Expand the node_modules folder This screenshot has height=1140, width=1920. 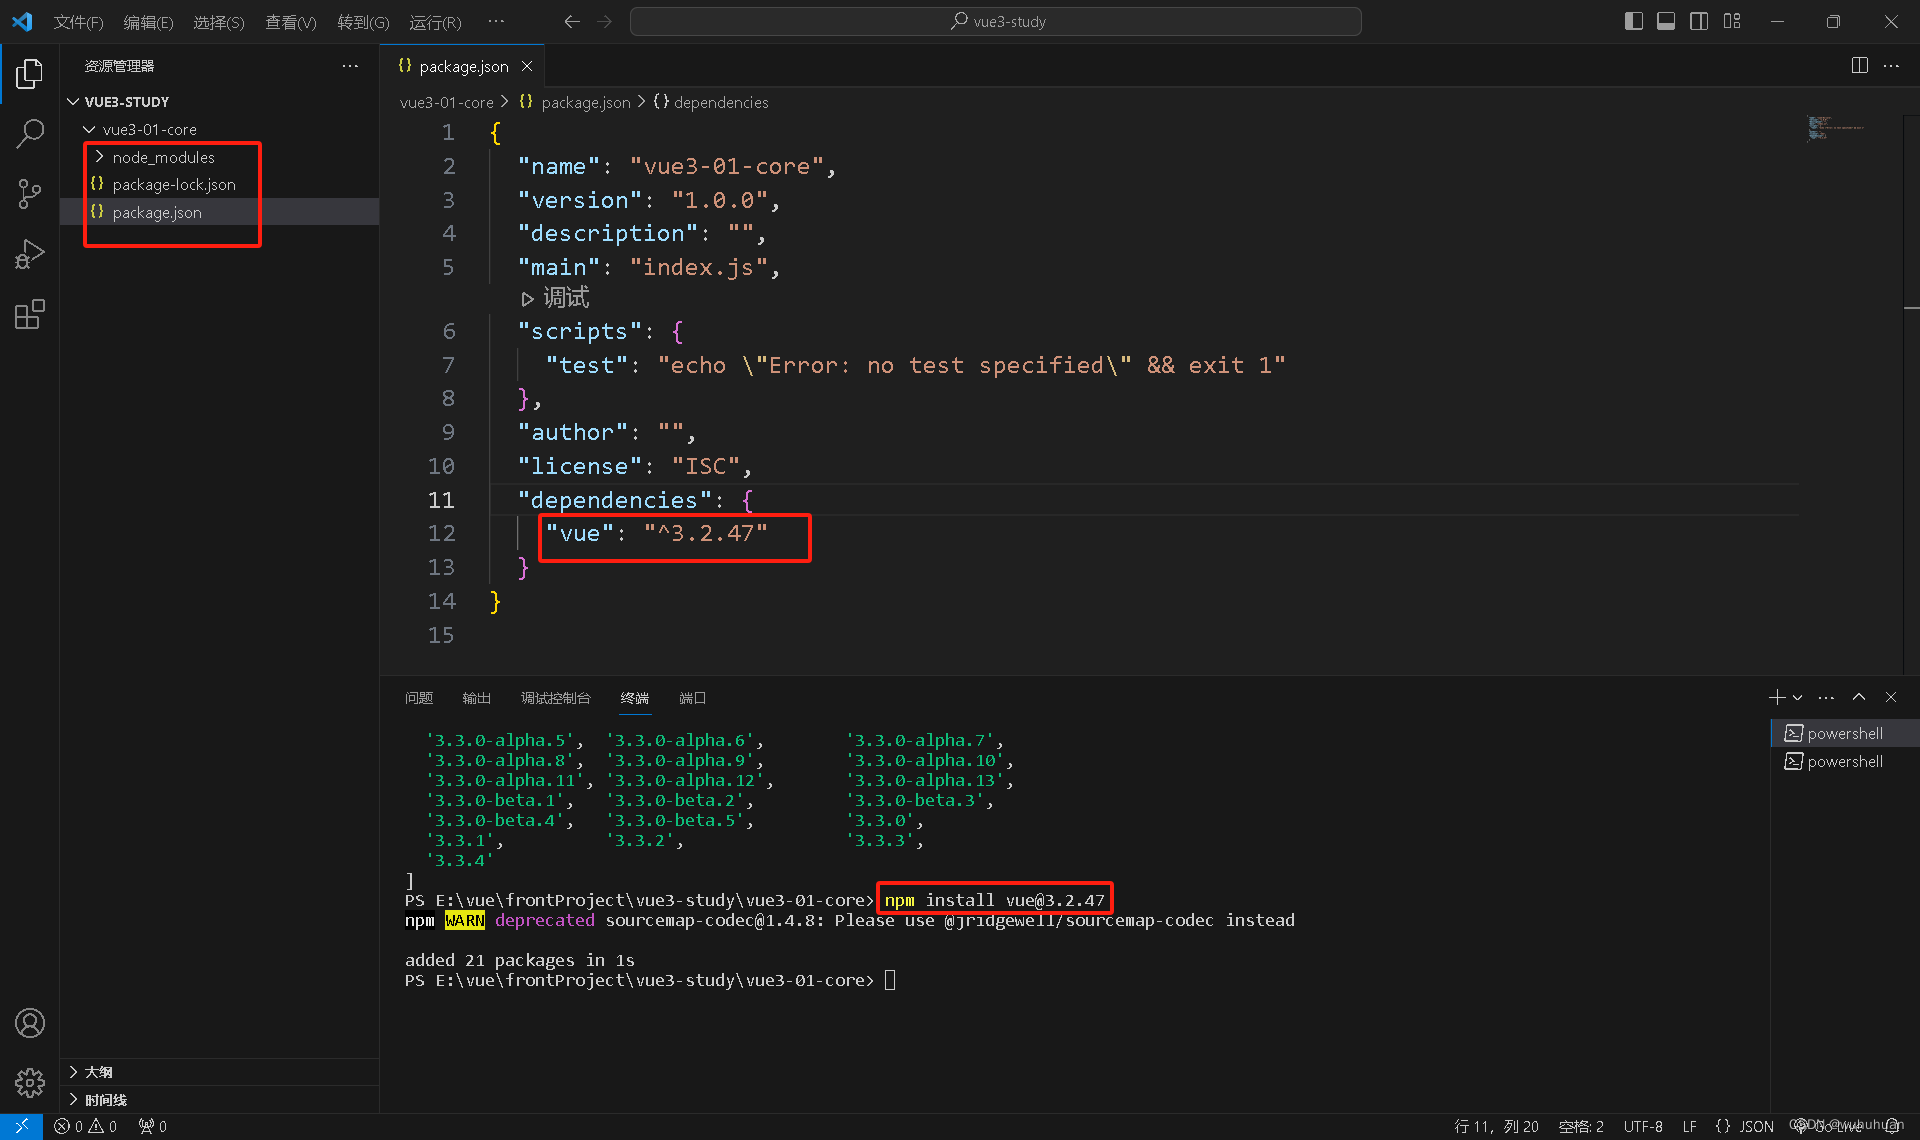(163, 157)
